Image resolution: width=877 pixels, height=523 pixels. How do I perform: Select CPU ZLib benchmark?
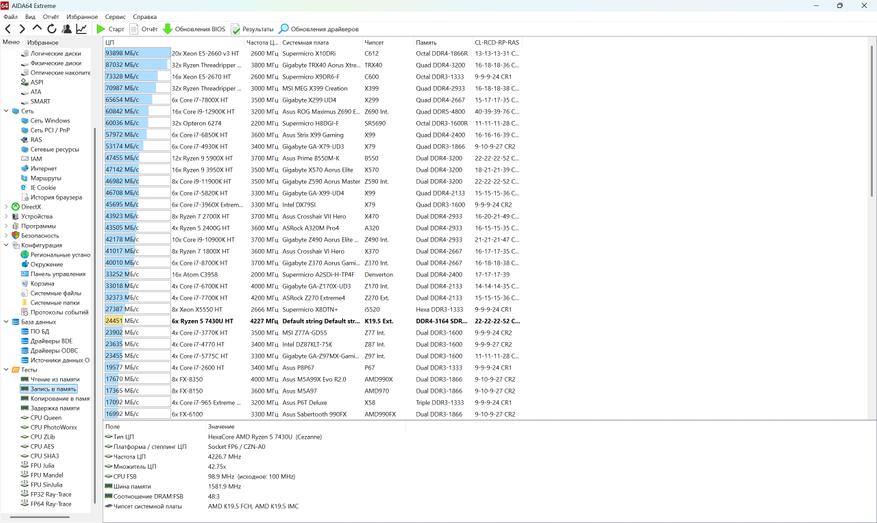(x=38, y=437)
